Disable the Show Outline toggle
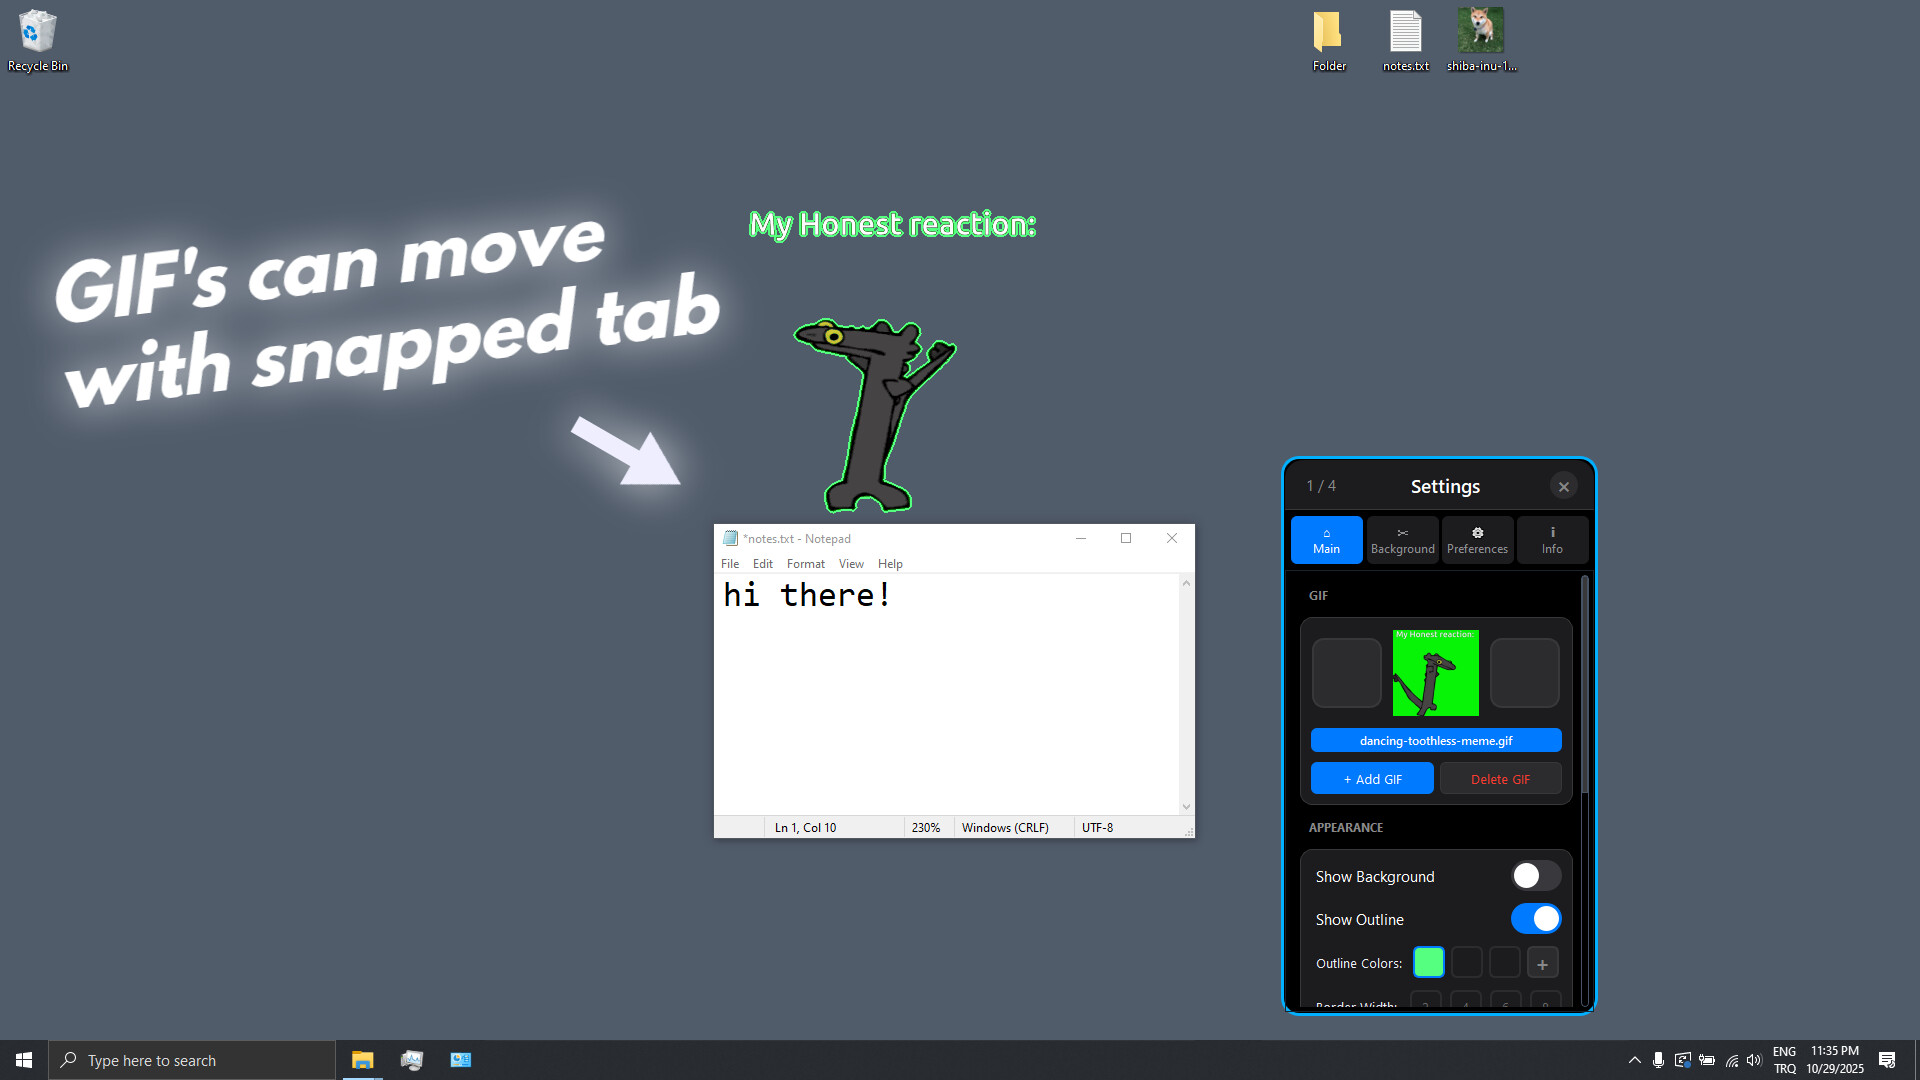This screenshot has width=1920, height=1080. [x=1536, y=918]
